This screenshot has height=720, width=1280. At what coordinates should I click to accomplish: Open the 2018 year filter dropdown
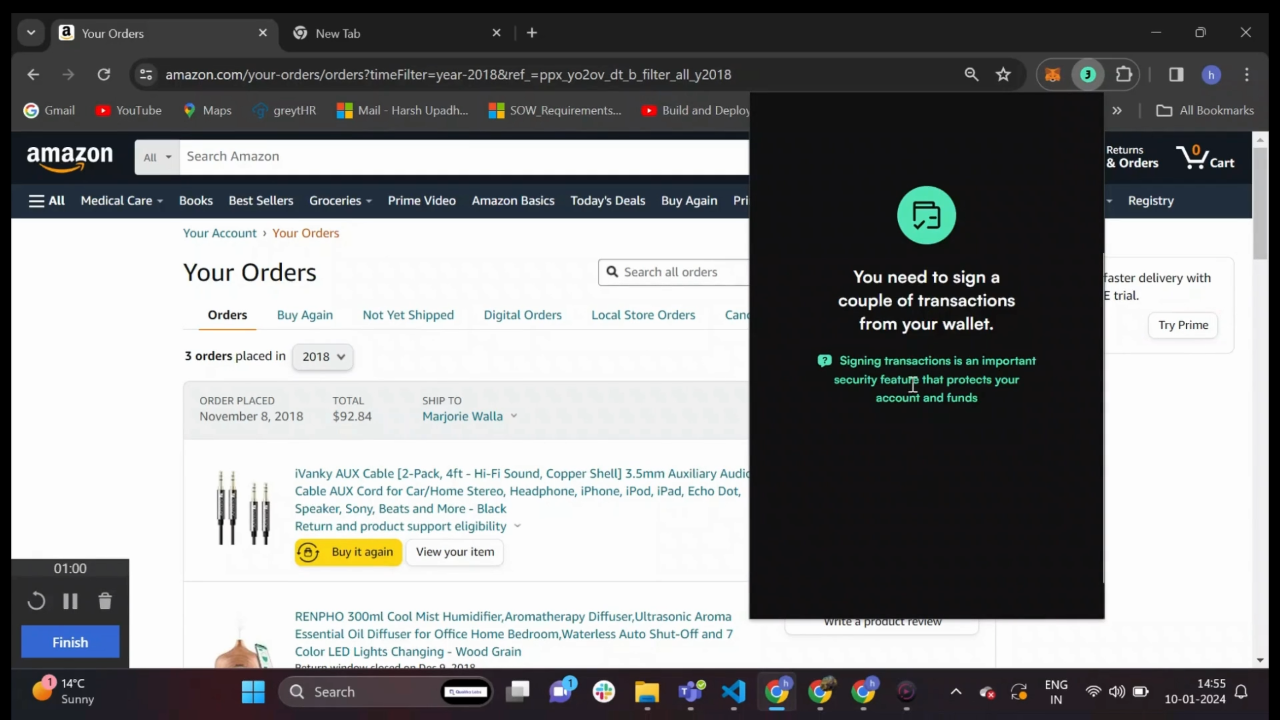click(322, 357)
